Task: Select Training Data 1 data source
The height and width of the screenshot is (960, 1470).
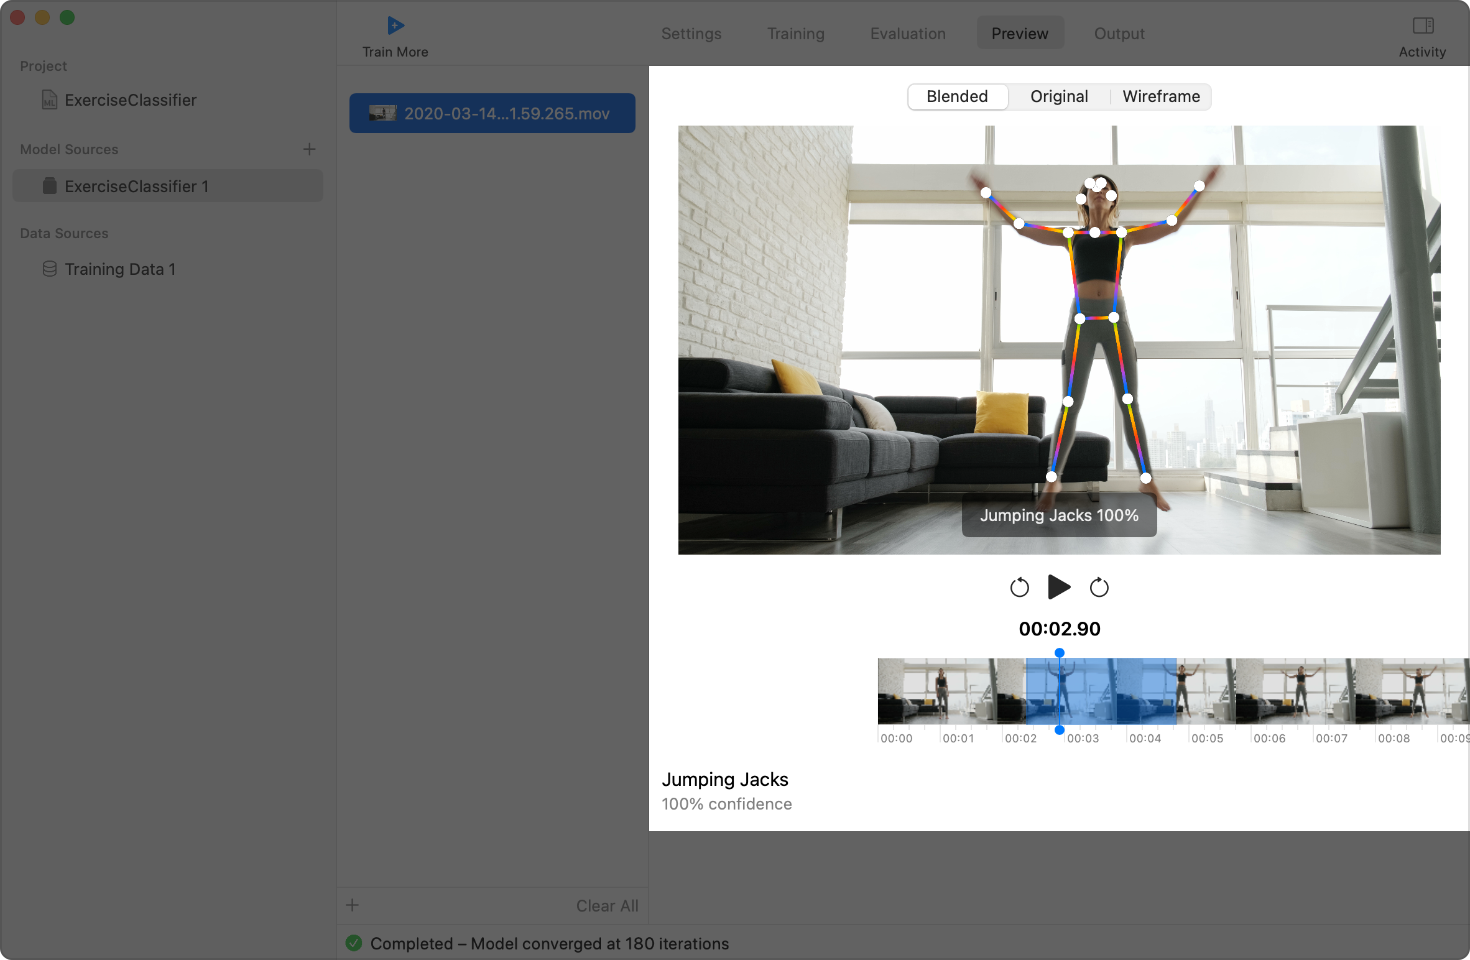Action: (120, 270)
